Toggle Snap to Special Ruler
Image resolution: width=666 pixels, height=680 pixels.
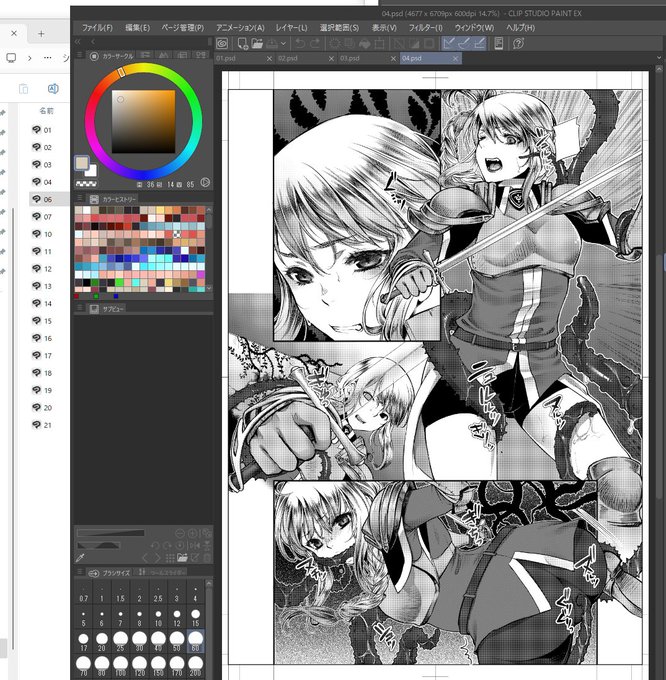pyautogui.click(x=464, y=43)
